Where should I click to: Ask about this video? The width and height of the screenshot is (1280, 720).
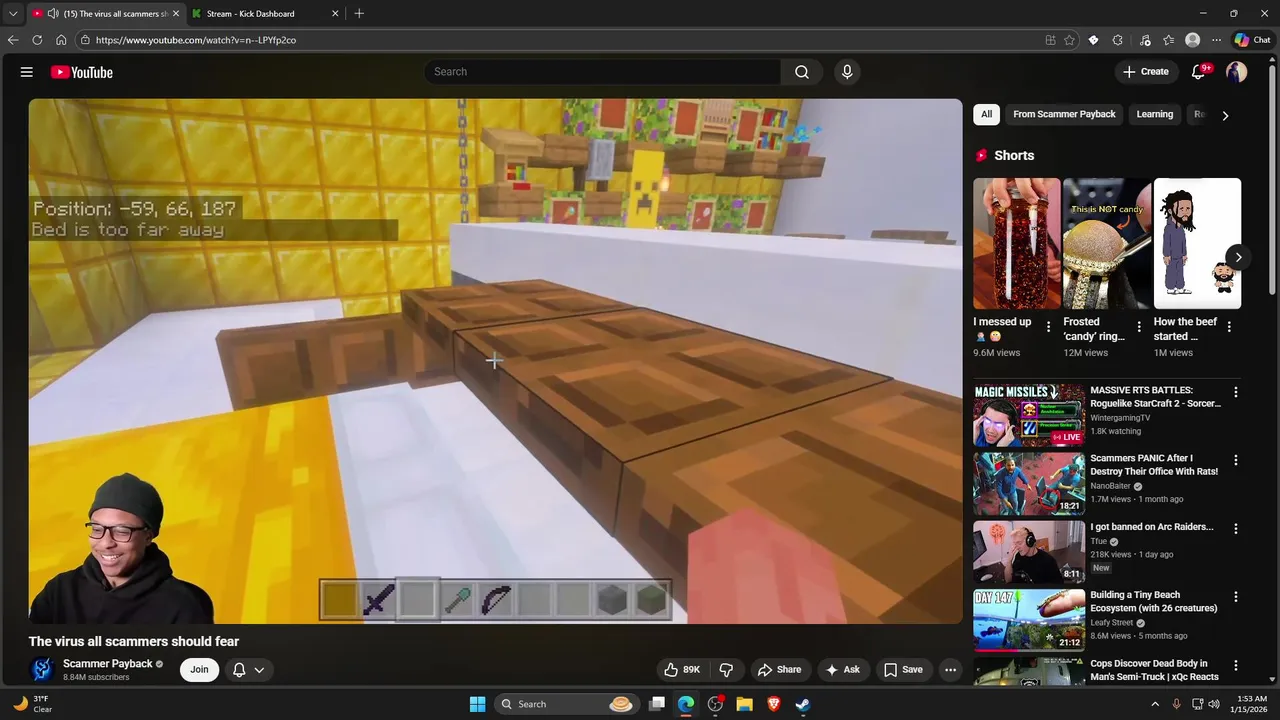coord(842,670)
